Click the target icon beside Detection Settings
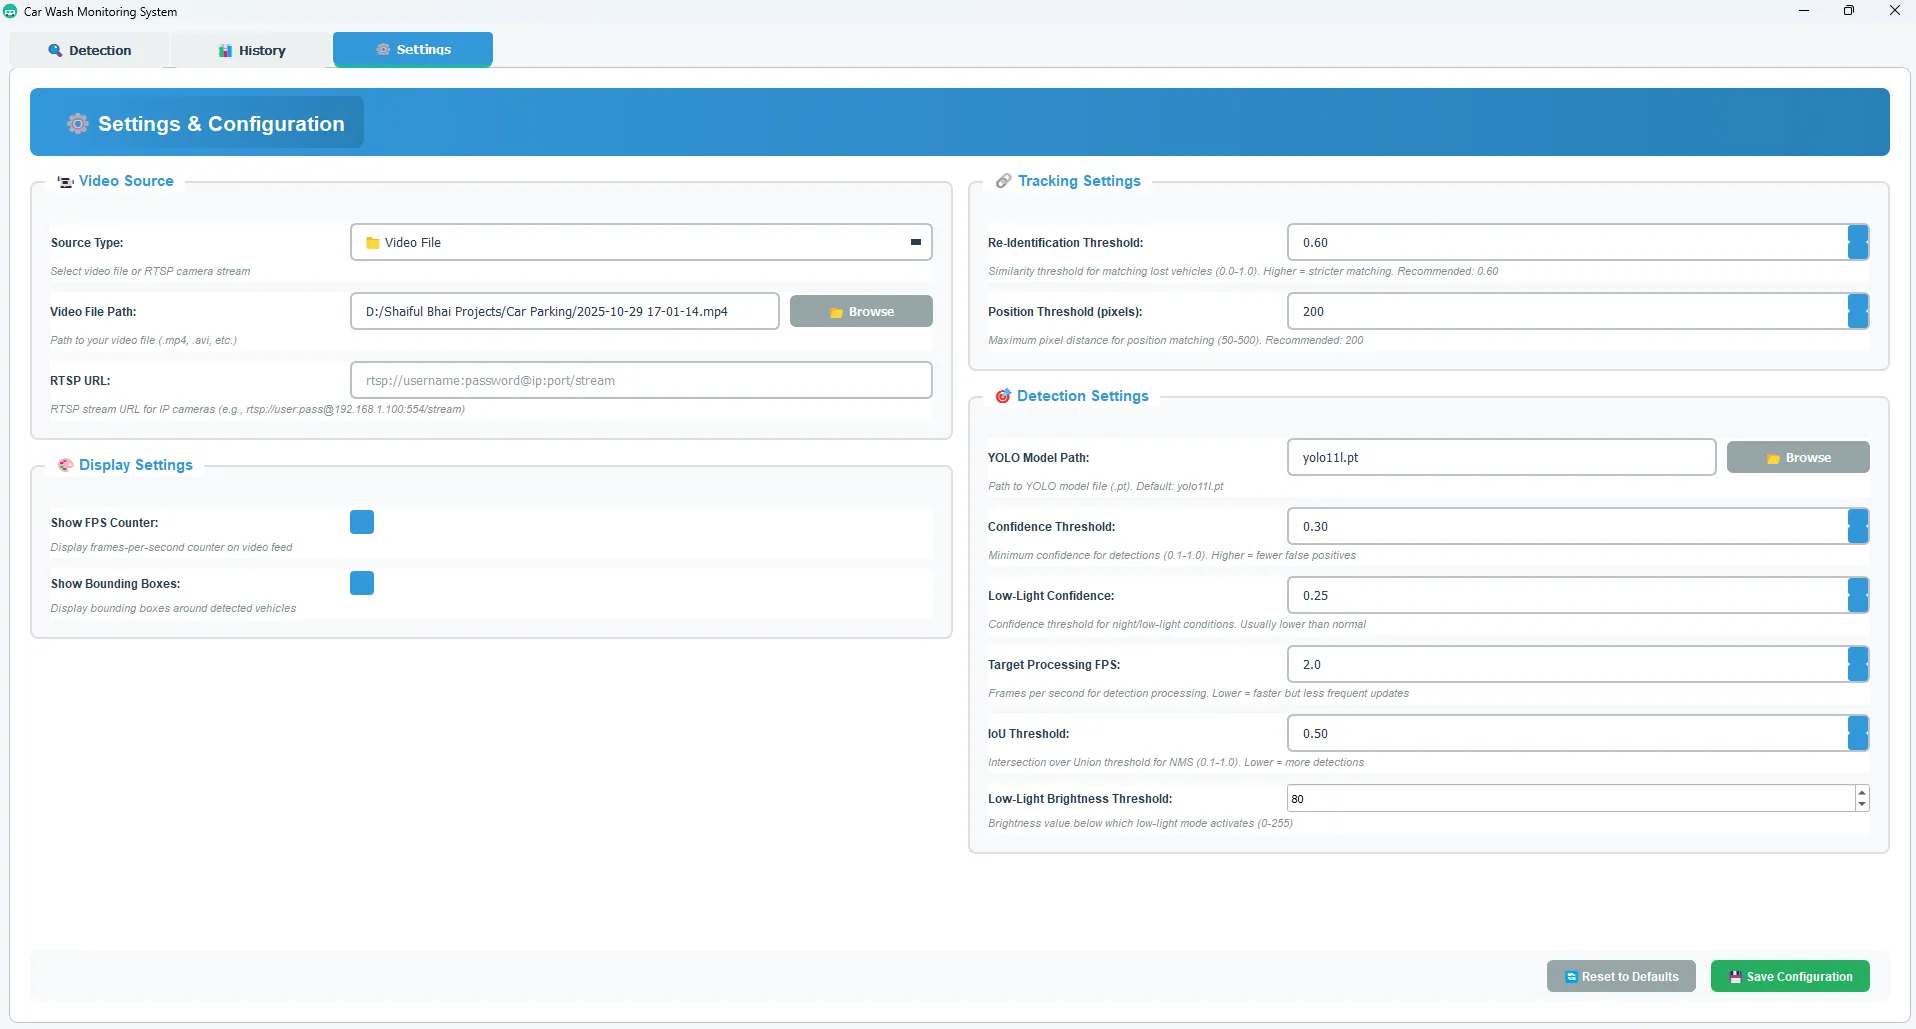The height and width of the screenshot is (1029, 1916). tap(1003, 396)
